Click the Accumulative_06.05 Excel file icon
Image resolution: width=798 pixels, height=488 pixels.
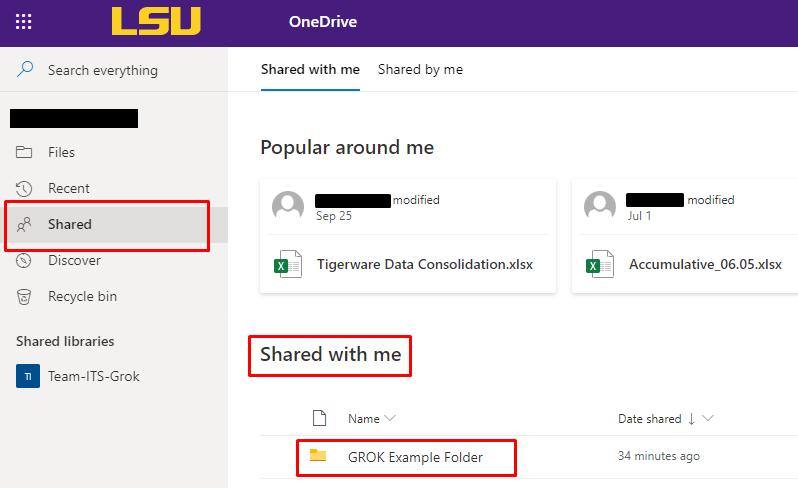(x=600, y=264)
